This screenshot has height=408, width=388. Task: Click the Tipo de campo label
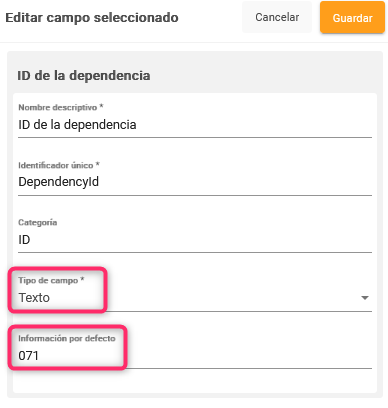[51, 281]
